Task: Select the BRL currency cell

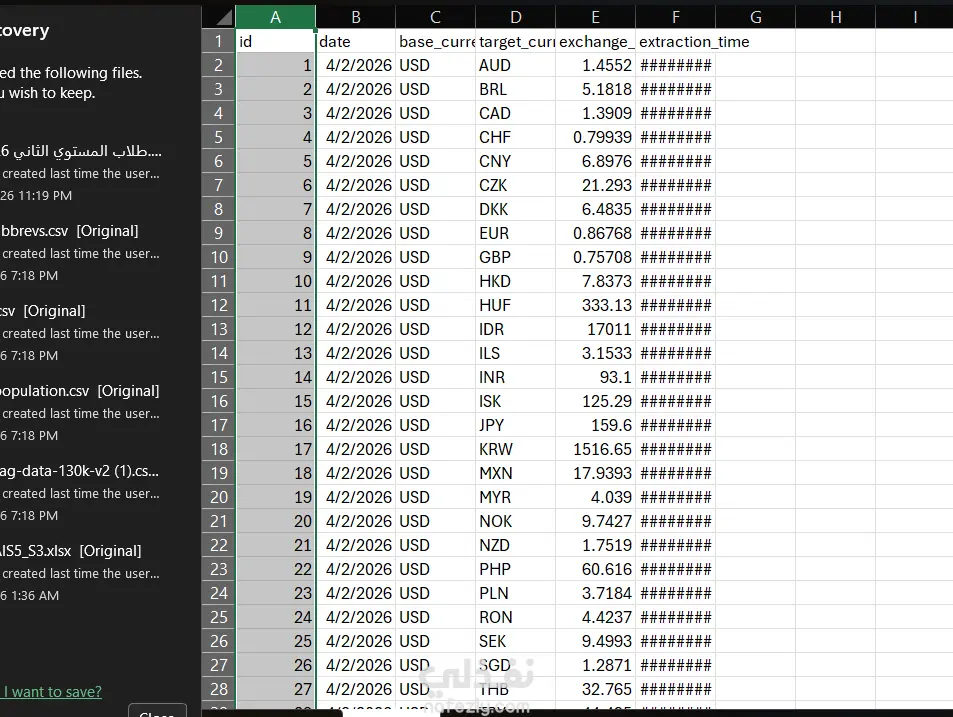Action: coord(515,89)
